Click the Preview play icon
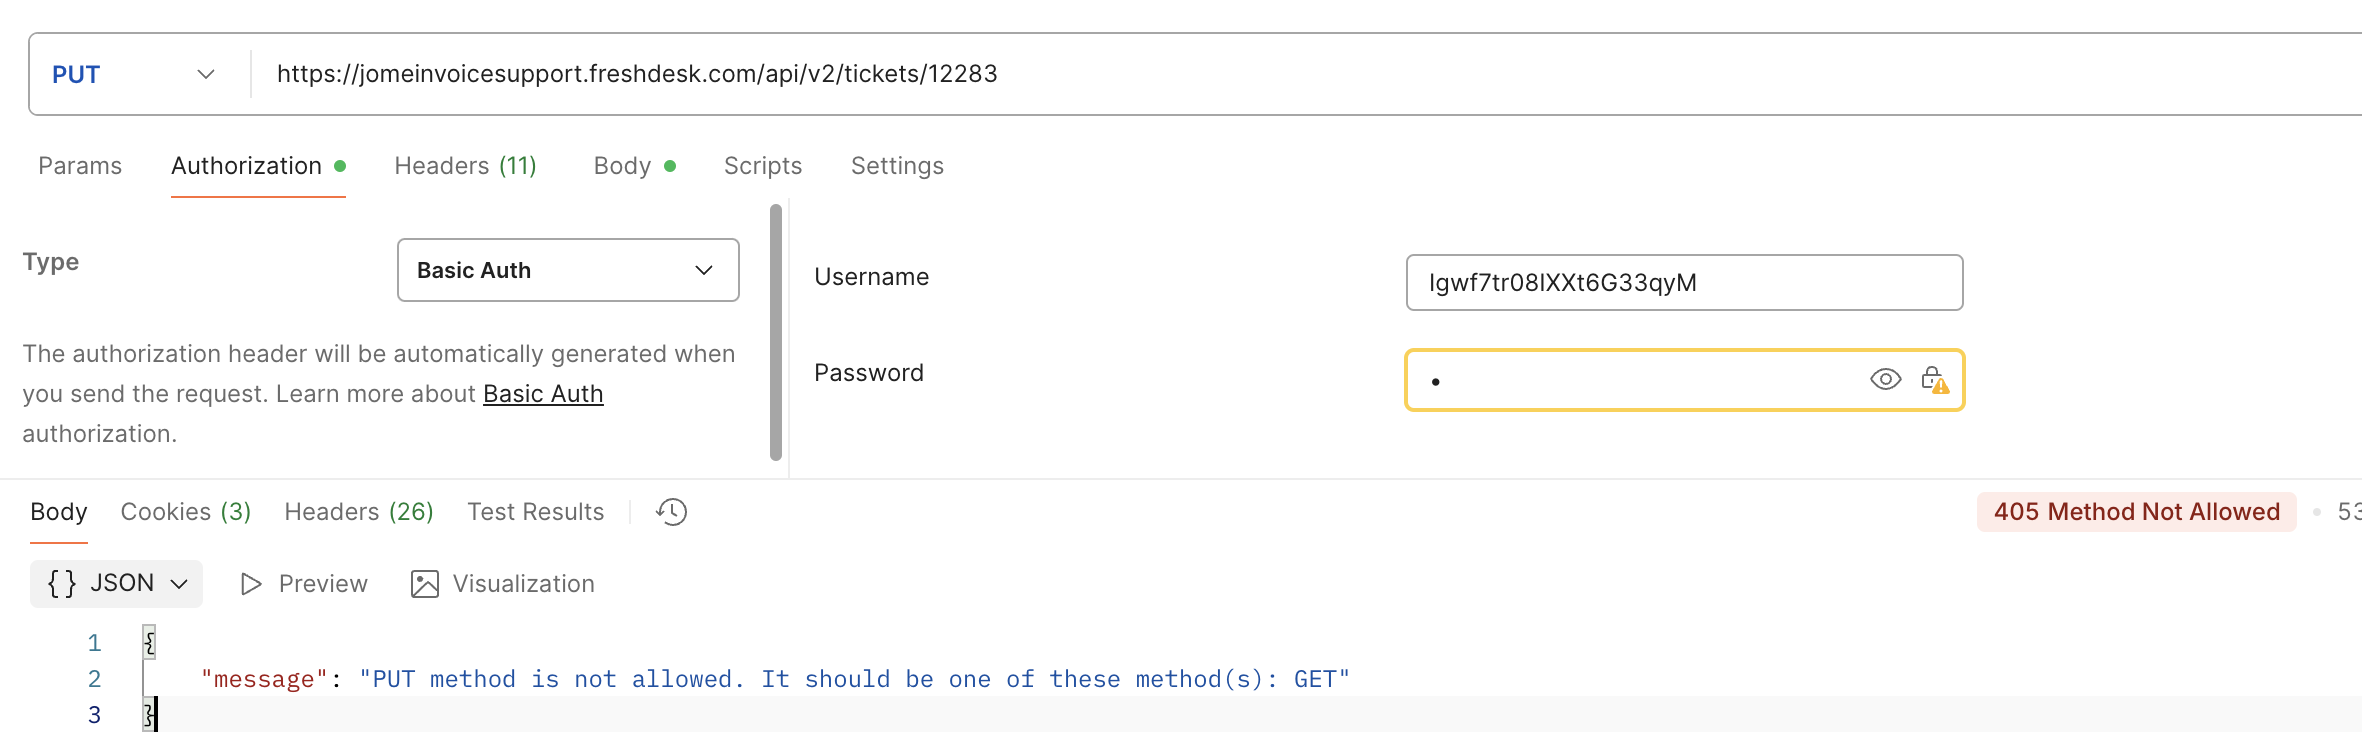This screenshot has height=754, width=2362. click(x=251, y=584)
